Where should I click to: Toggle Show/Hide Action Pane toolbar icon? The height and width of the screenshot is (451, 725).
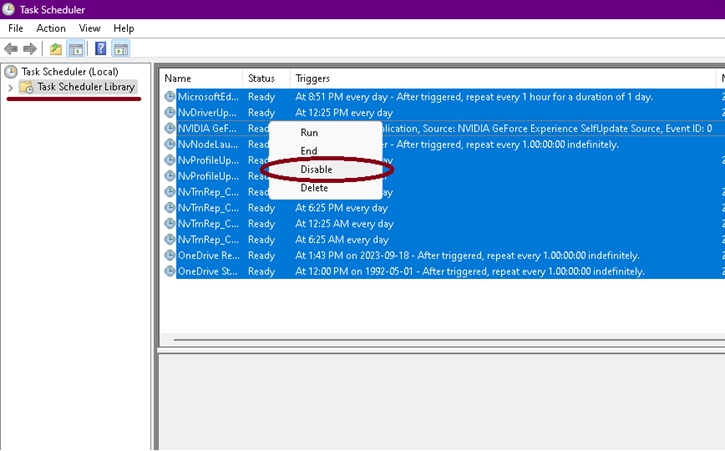click(120, 49)
